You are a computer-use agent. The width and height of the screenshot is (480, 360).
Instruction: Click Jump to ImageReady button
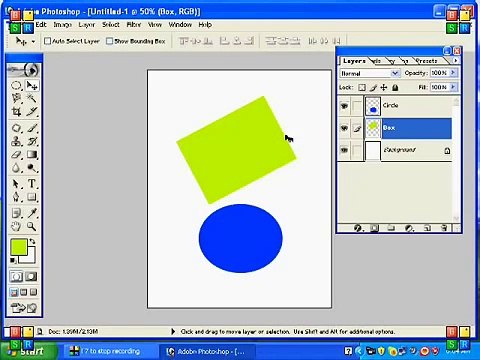tap(24, 308)
